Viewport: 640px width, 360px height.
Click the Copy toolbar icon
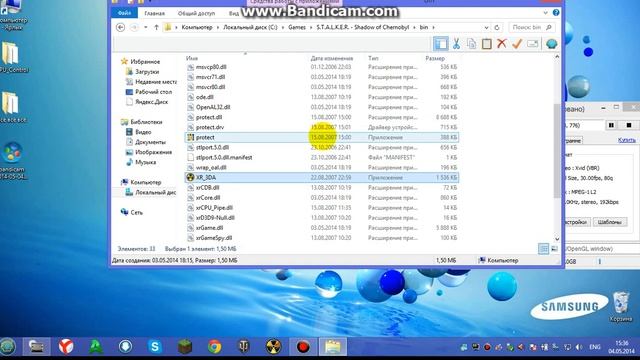point(471,44)
